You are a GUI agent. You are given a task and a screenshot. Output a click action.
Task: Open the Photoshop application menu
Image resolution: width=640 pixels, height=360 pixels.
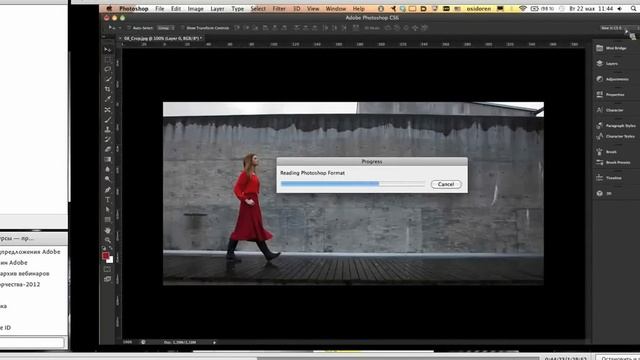click(134, 9)
